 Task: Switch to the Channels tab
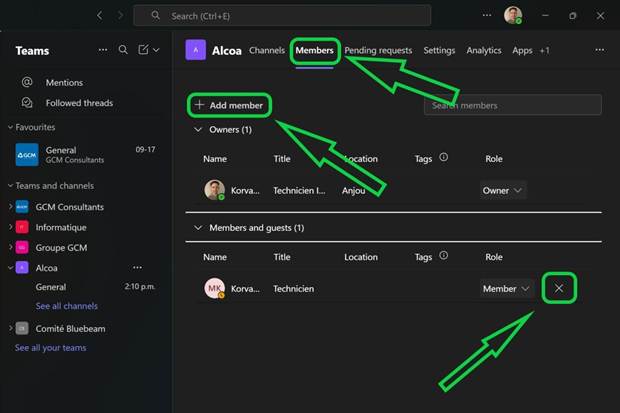tap(267, 50)
